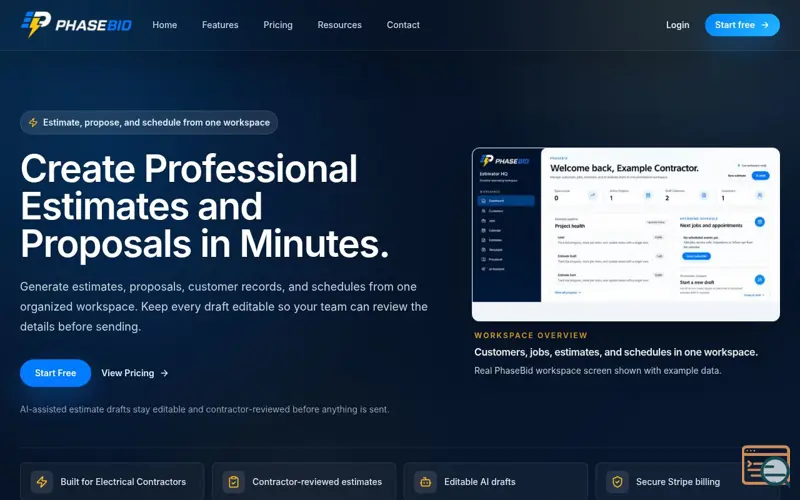800x500 pixels.
Task: Open the Home nav item
Action: 165,25
